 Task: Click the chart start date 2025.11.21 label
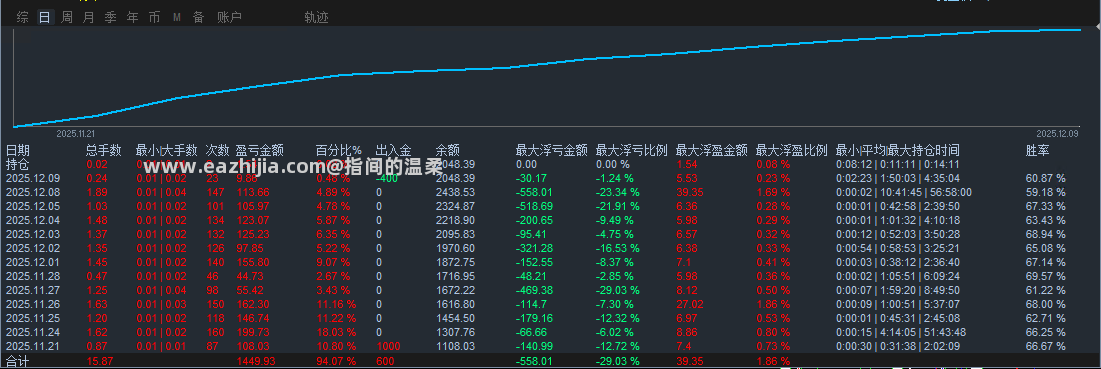coord(75,133)
